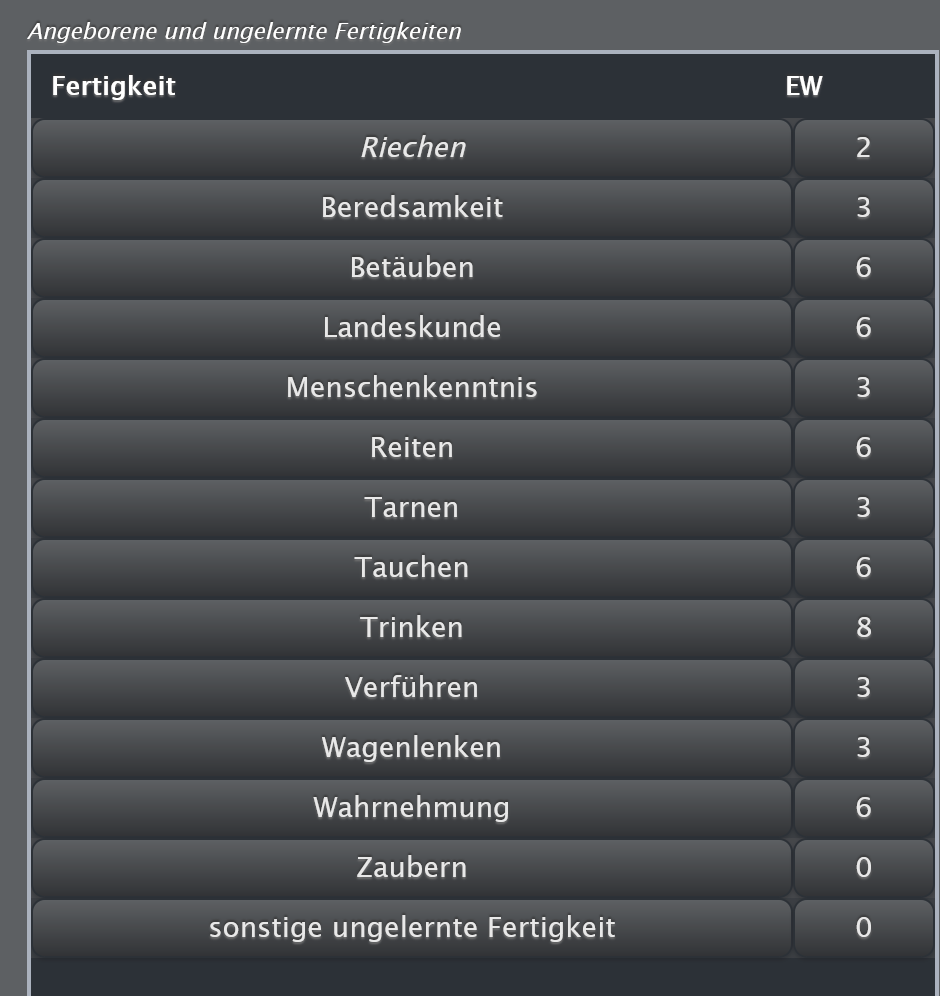The width and height of the screenshot is (940, 996).
Task: Click the Riechen skill button
Action: (412, 148)
